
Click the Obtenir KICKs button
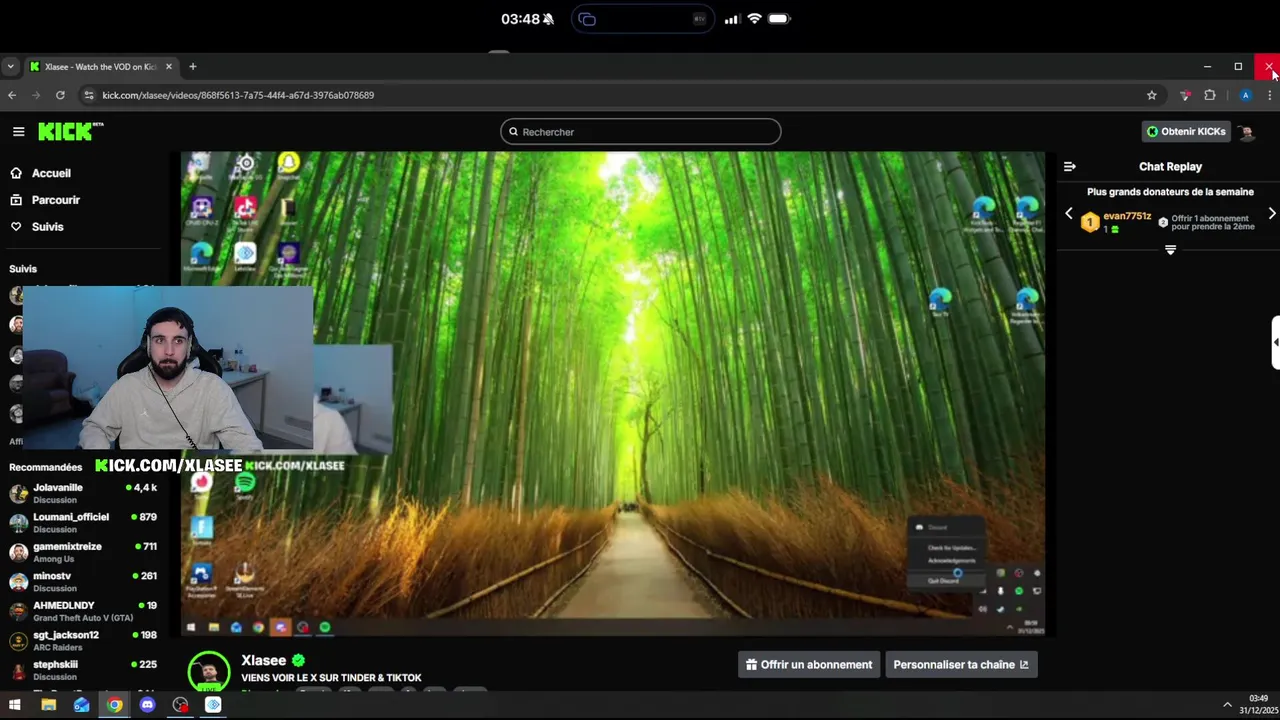point(1185,131)
